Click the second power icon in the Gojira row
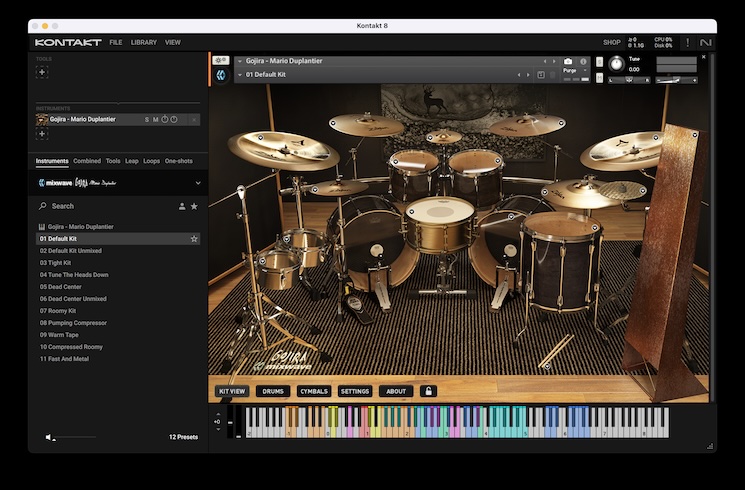Image resolution: width=745 pixels, height=490 pixels. [x=174, y=120]
